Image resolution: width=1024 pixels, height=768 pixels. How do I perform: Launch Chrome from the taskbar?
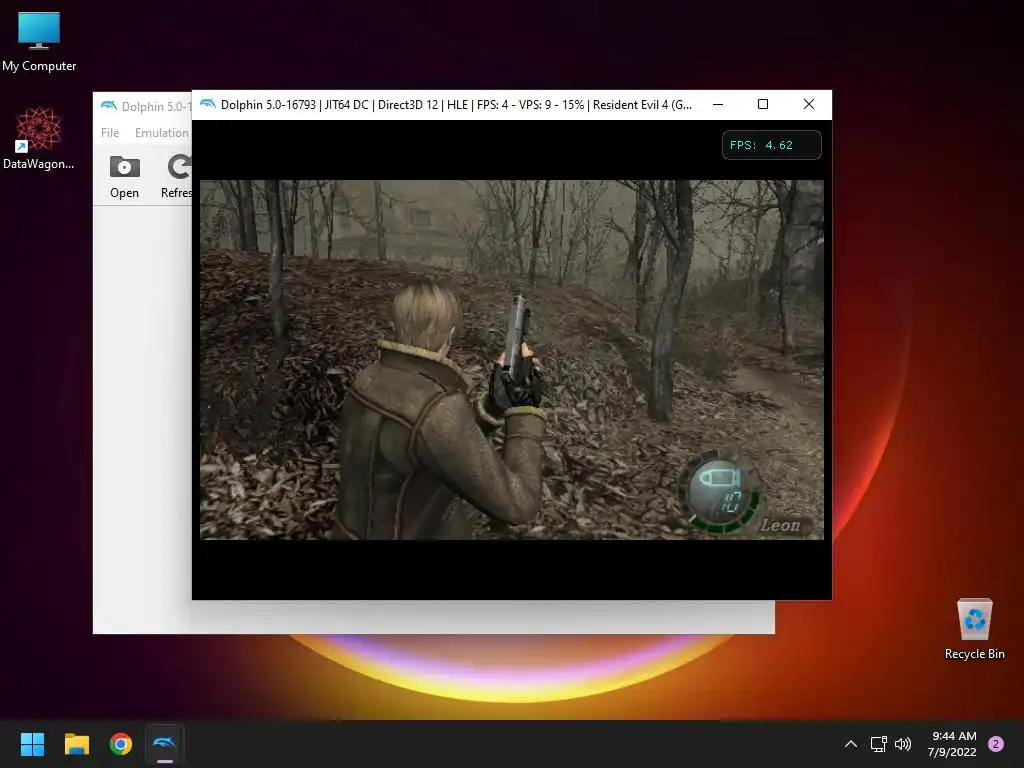tap(121, 744)
